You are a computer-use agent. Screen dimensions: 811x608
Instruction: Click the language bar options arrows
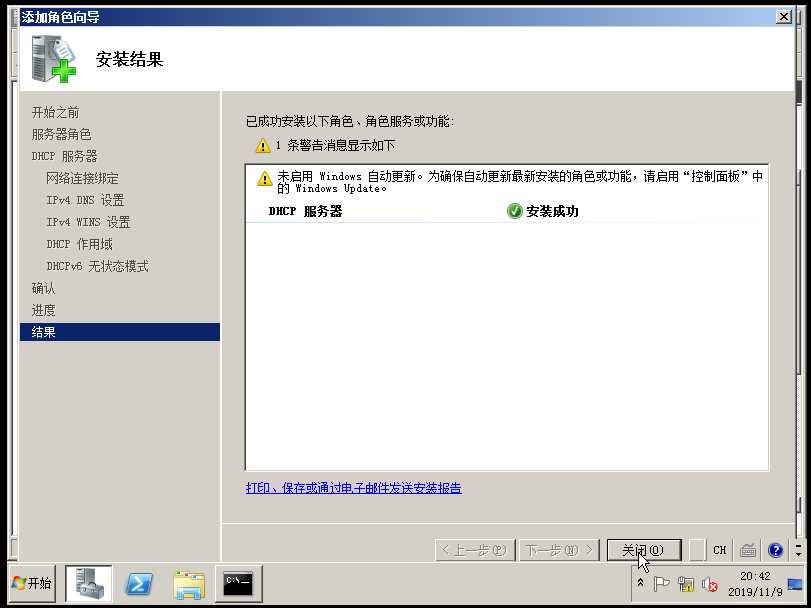coord(799,550)
